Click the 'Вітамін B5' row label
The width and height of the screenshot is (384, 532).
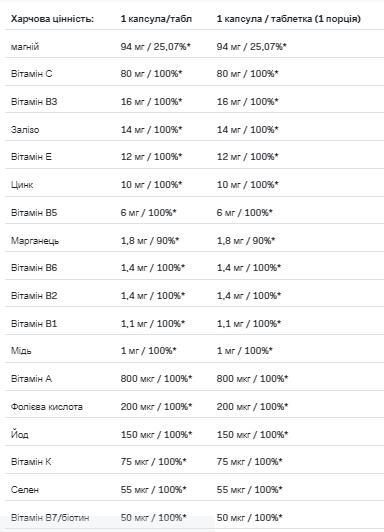34,213
